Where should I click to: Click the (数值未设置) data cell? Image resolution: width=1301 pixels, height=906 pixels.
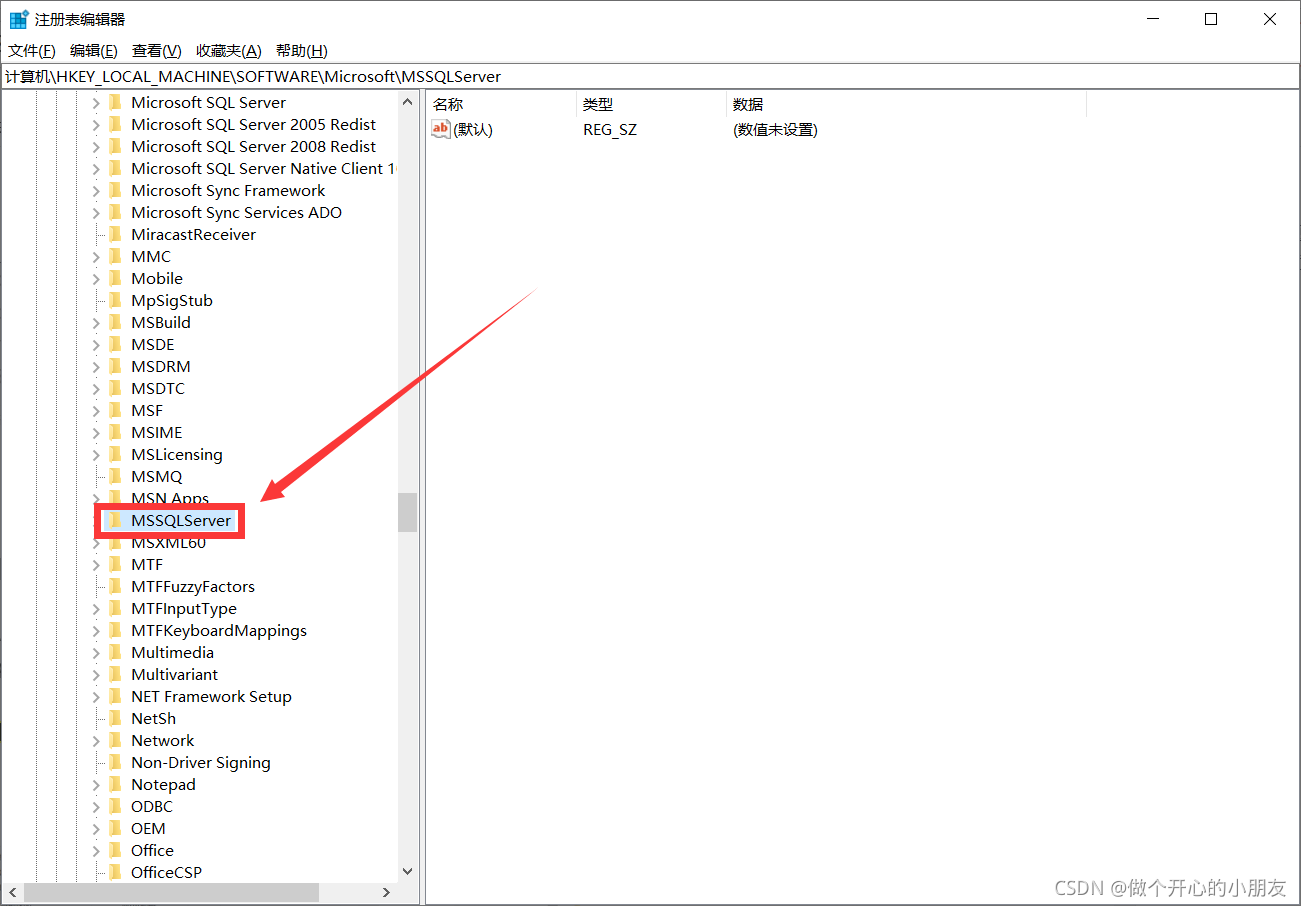tap(775, 130)
